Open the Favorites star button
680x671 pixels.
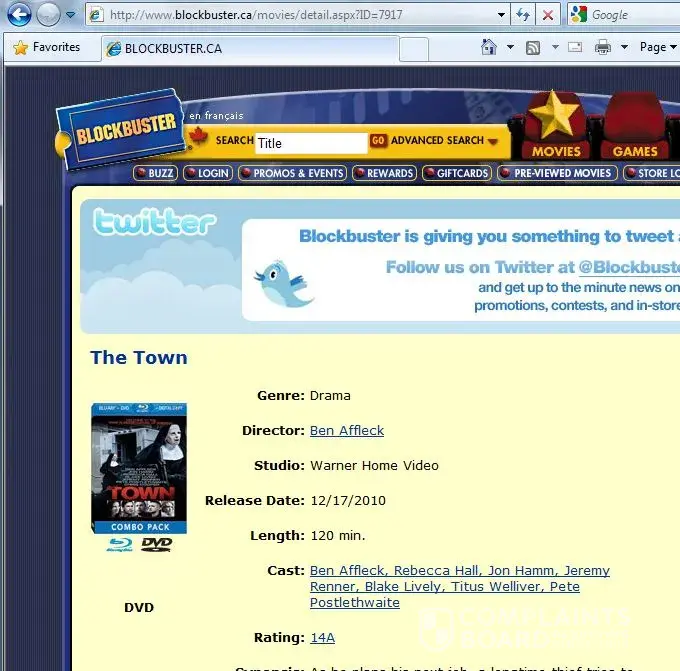coord(46,47)
